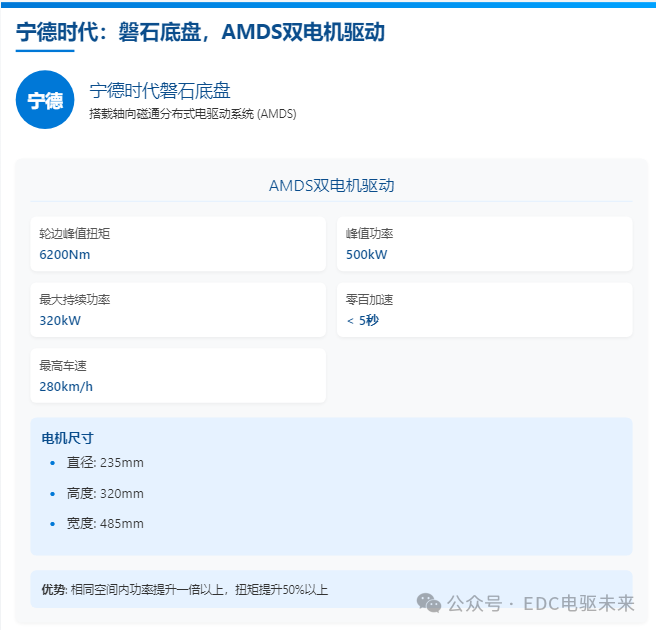Click the card title AMDS双电机驱动
656x630 pixels.
[331, 185]
